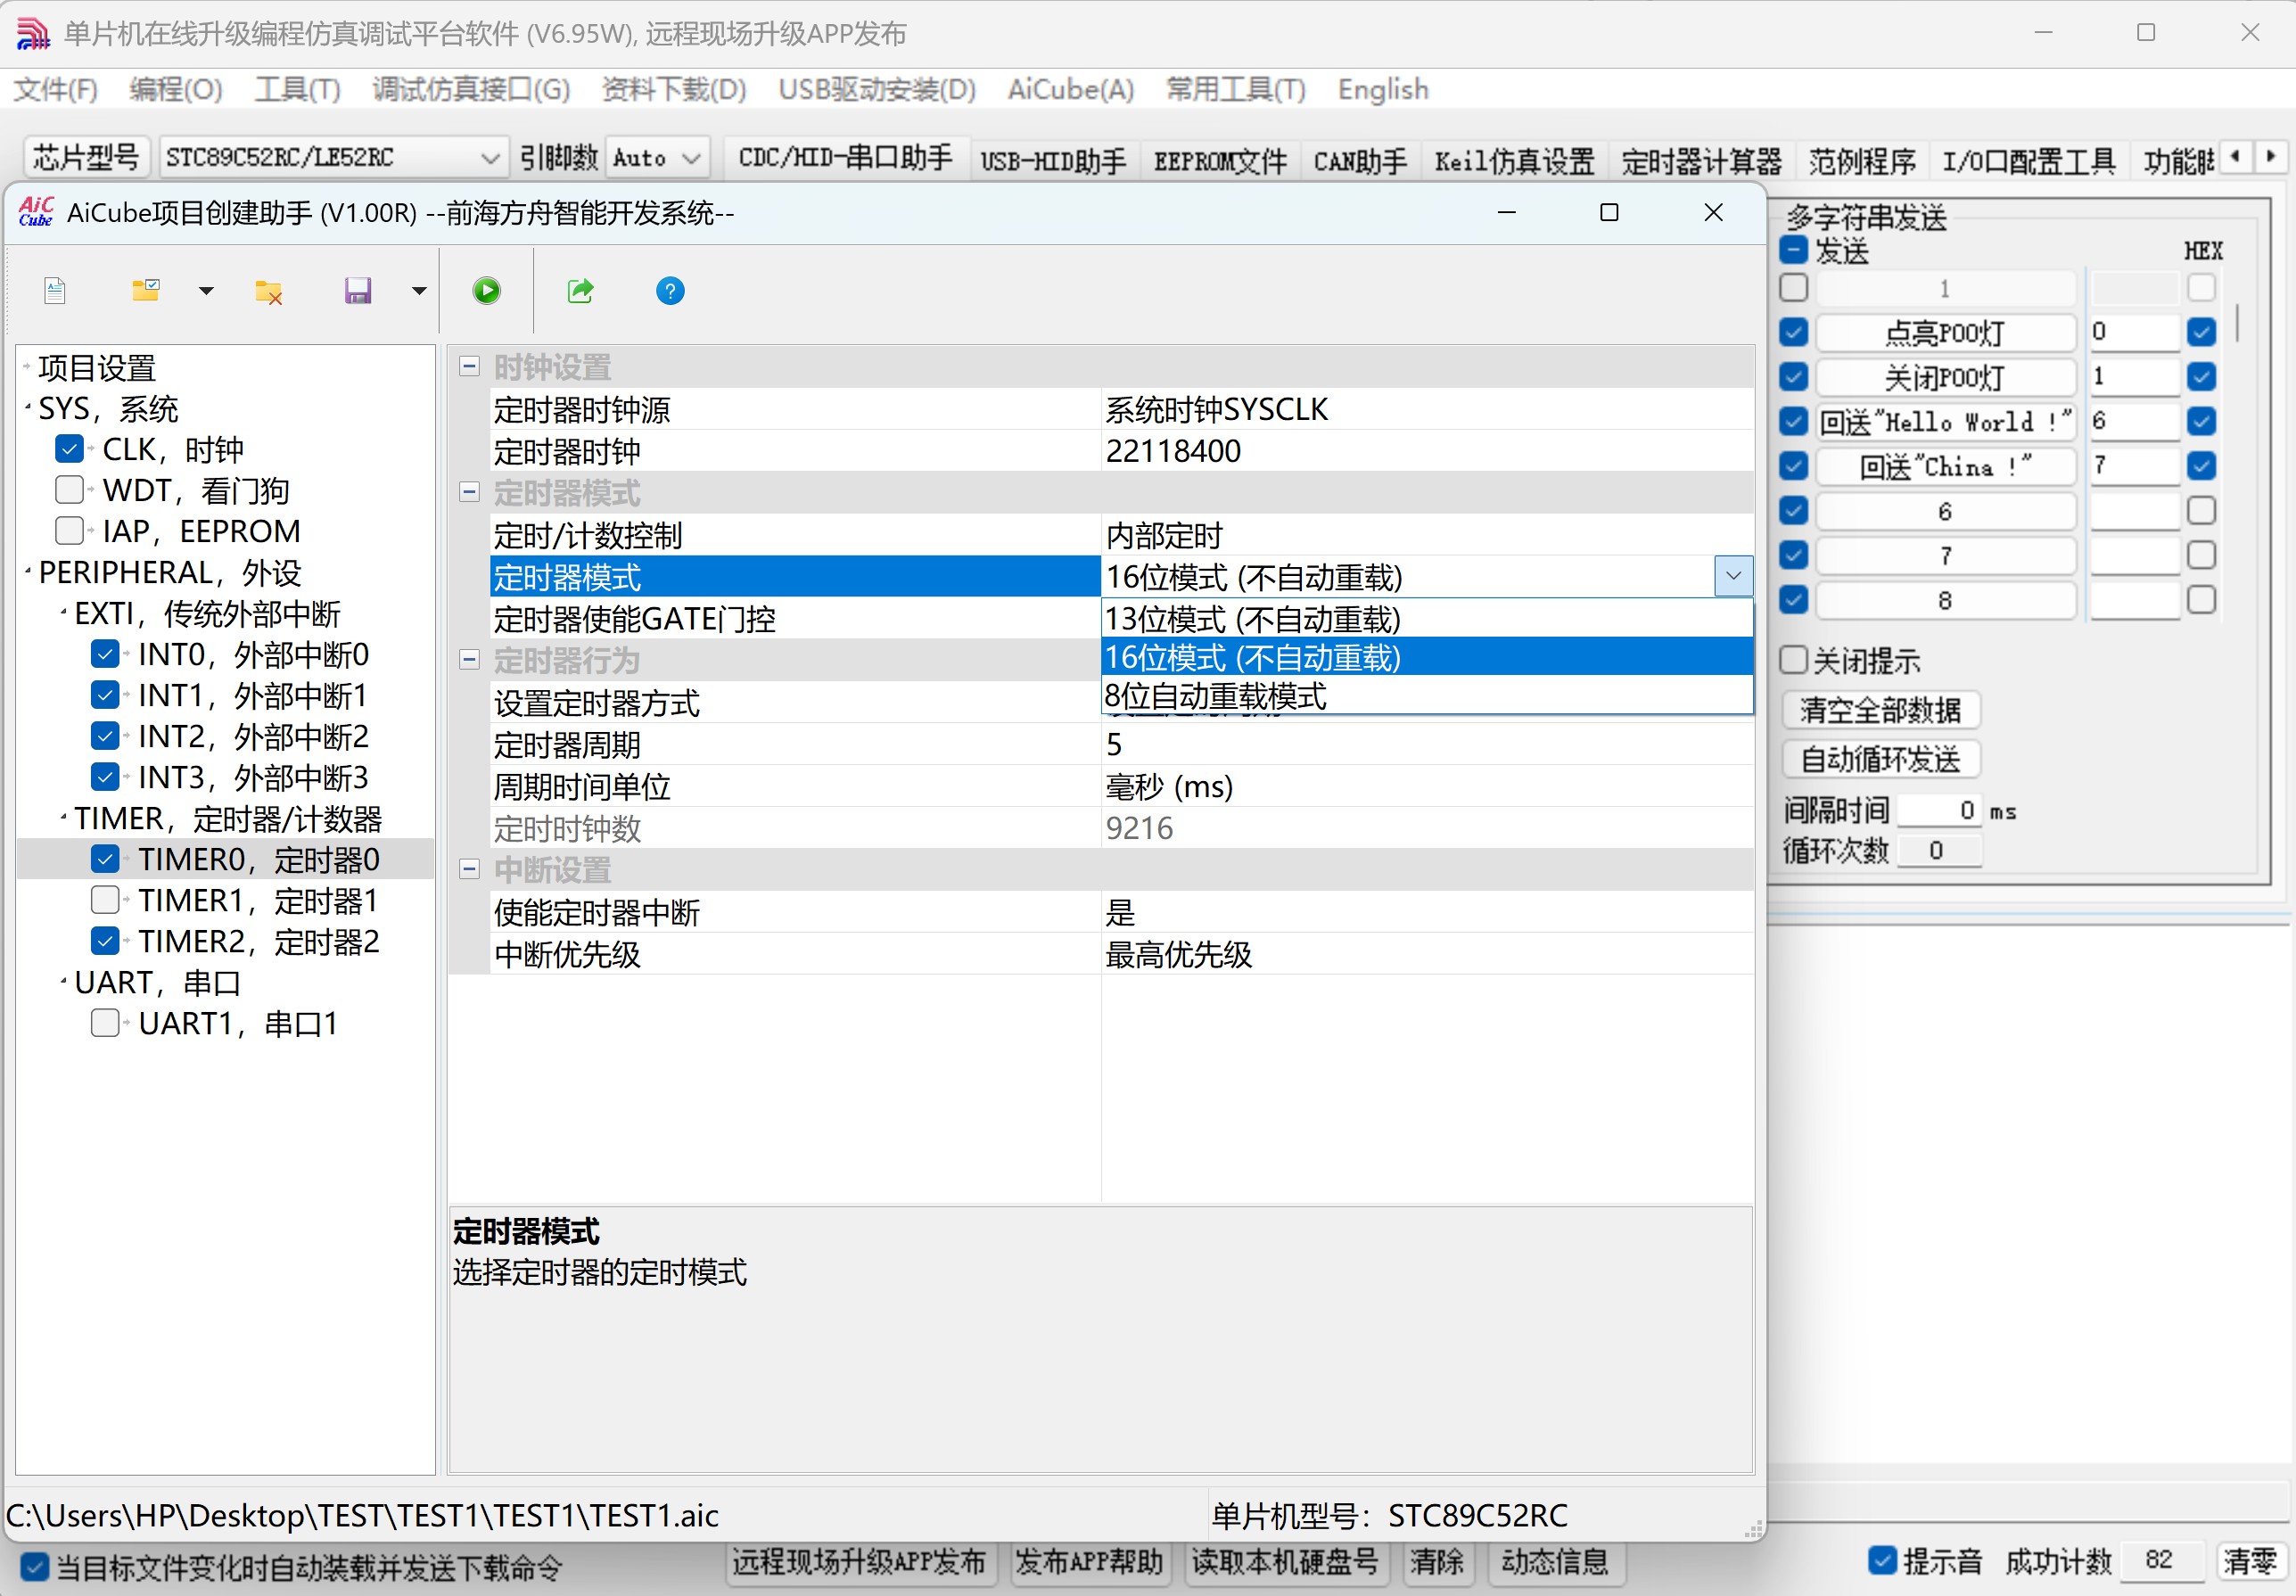The height and width of the screenshot is (1596, 2296).
Task: Click the new project document icon
Action: click(55, 291)
